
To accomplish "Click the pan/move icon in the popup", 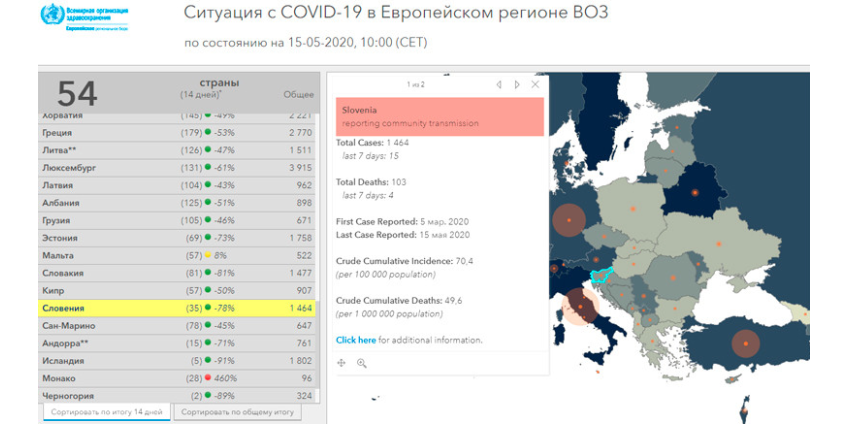I will click(x=341, y=363).
